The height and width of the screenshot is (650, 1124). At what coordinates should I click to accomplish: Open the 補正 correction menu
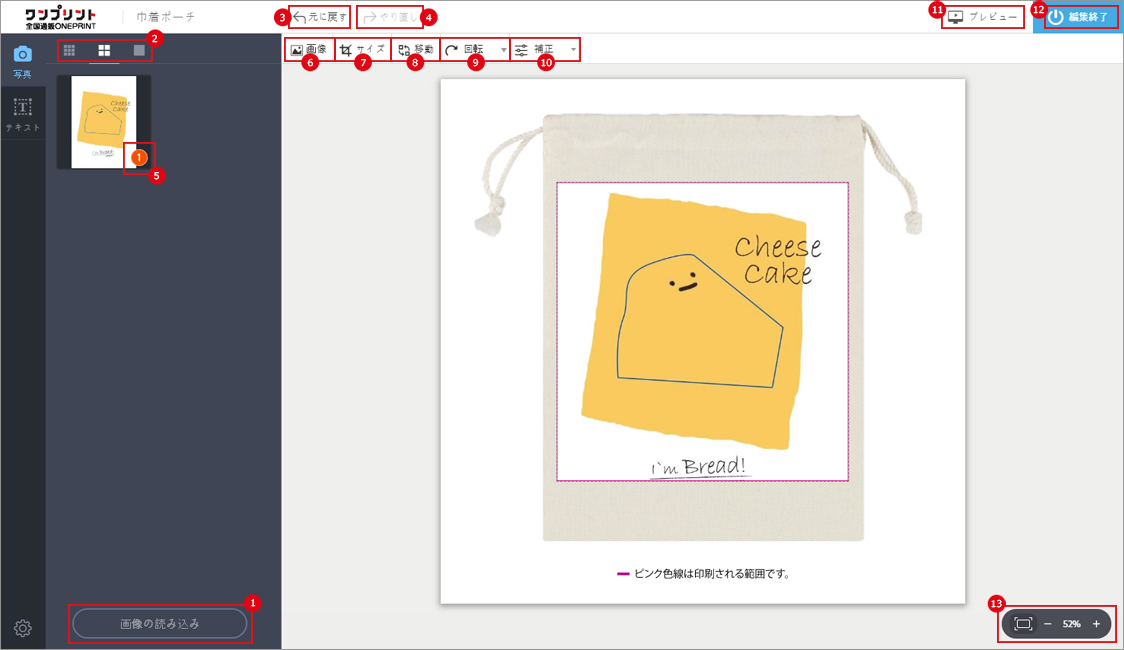coord(537,49)
